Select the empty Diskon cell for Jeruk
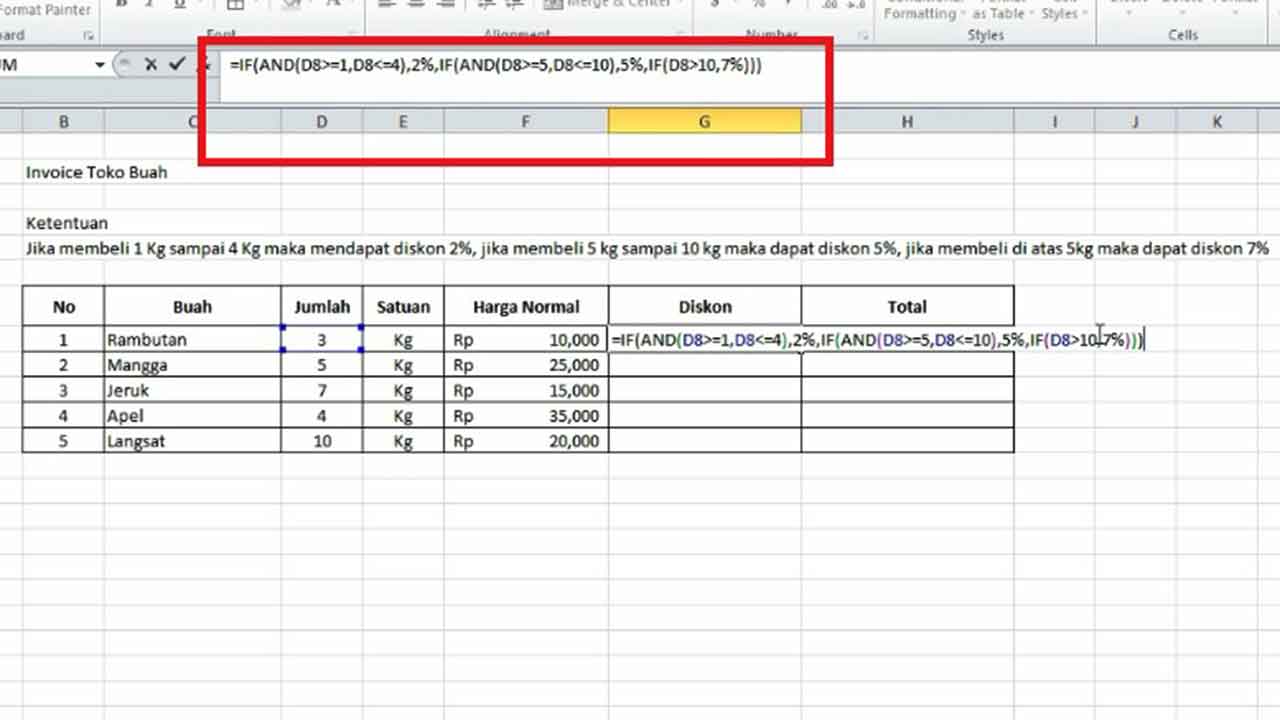This screenshot has width=1280, height=720. (704, 391)
